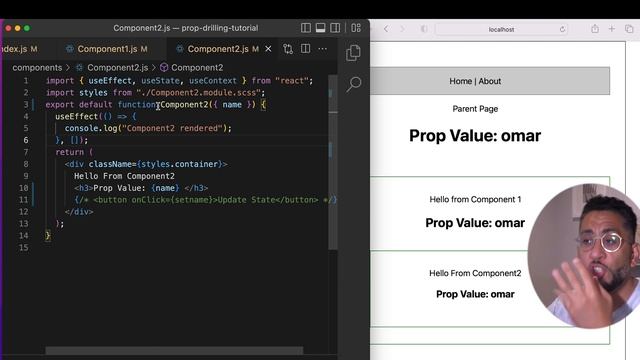Click "{name}" expression on line 10

point(165,188)
